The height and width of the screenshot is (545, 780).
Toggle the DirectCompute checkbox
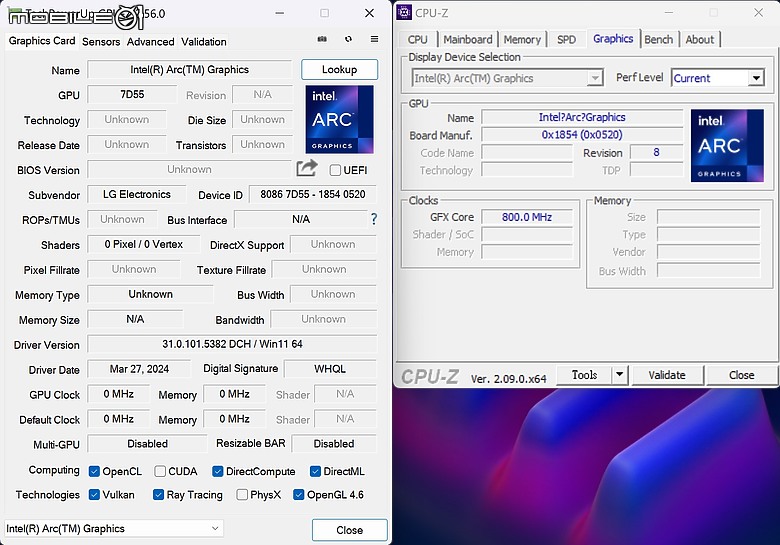click(x=217, y=471)
